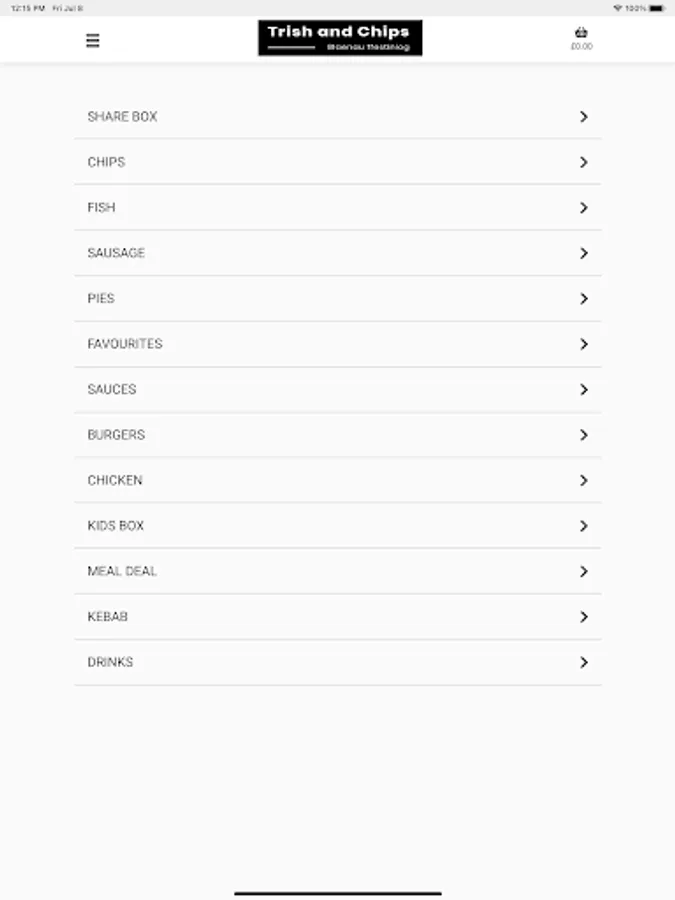Click the SAUSAGE row chevron
675x900 pixels.
584,253
